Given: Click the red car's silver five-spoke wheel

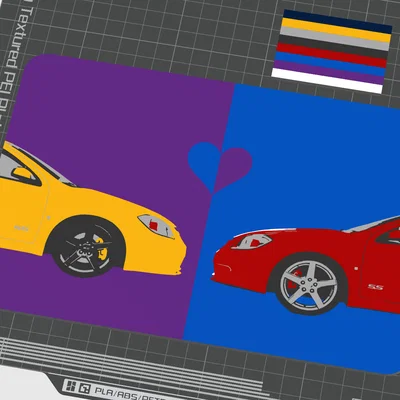Looking at the screenshot, I should (309, 287).
